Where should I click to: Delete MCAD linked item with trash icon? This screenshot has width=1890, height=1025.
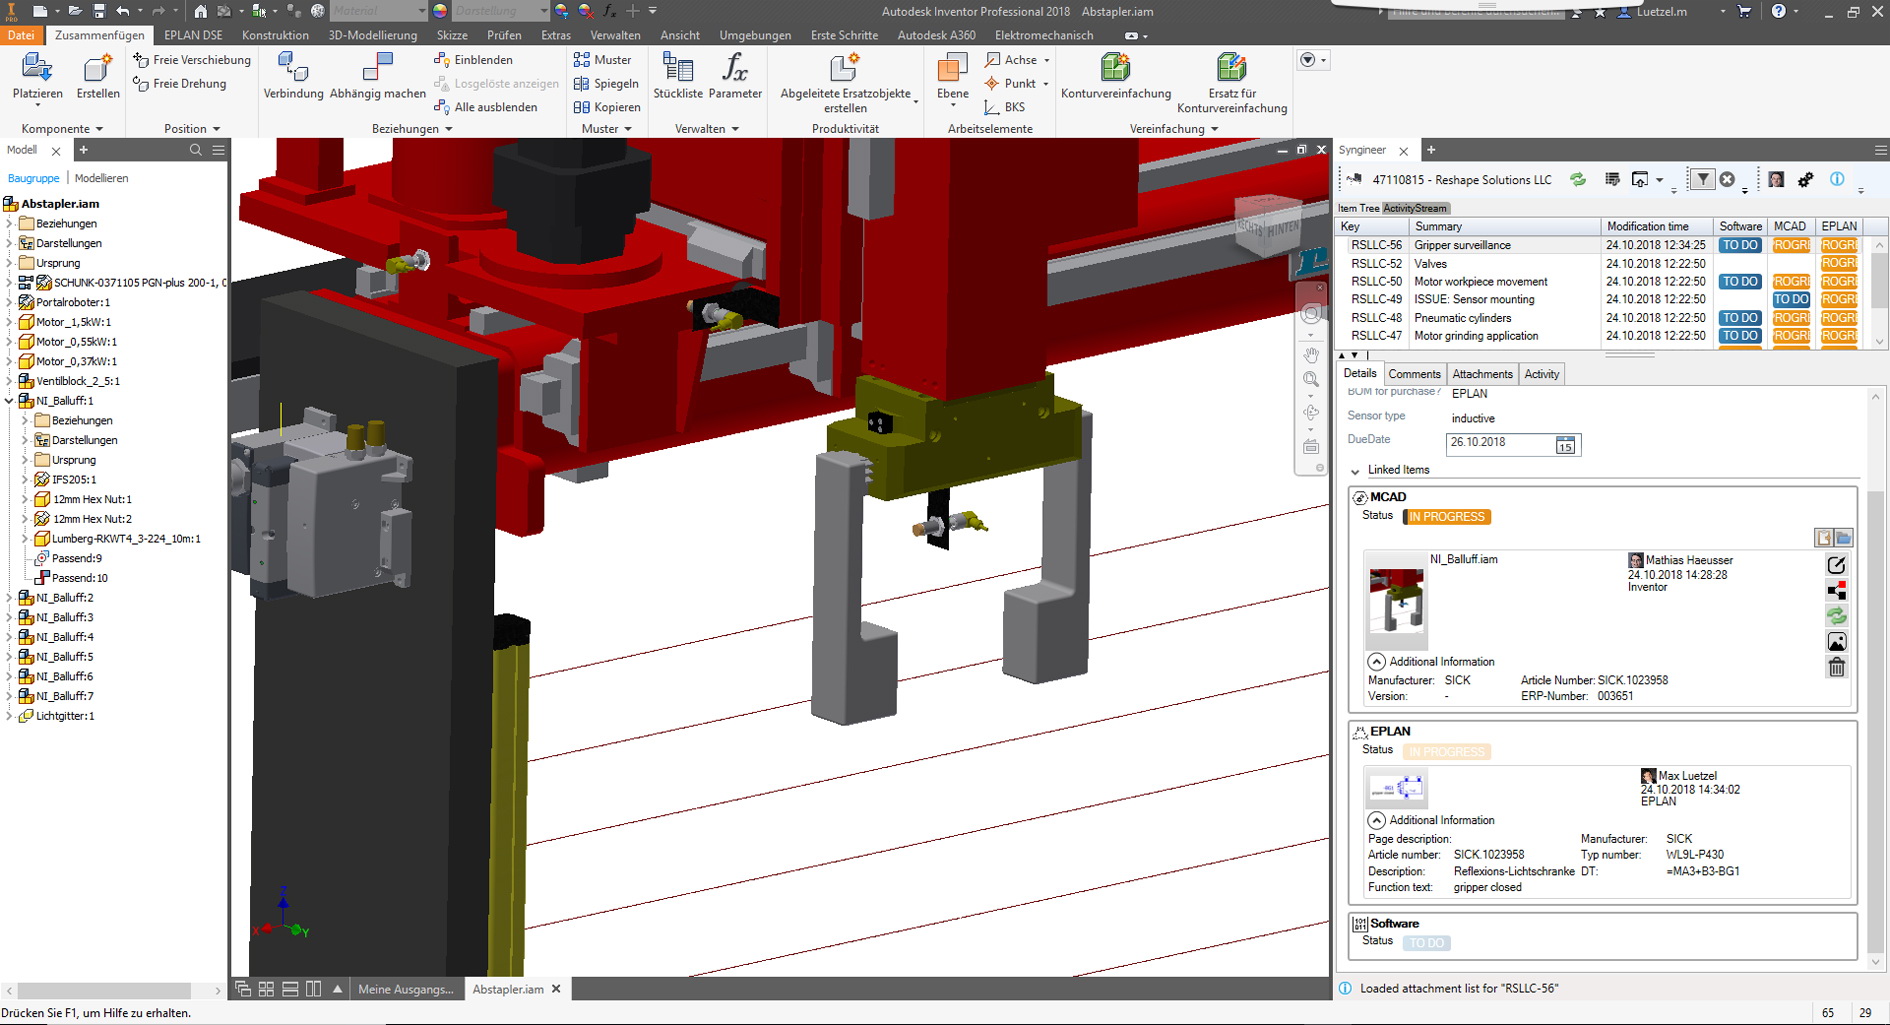click(1836, 668)
